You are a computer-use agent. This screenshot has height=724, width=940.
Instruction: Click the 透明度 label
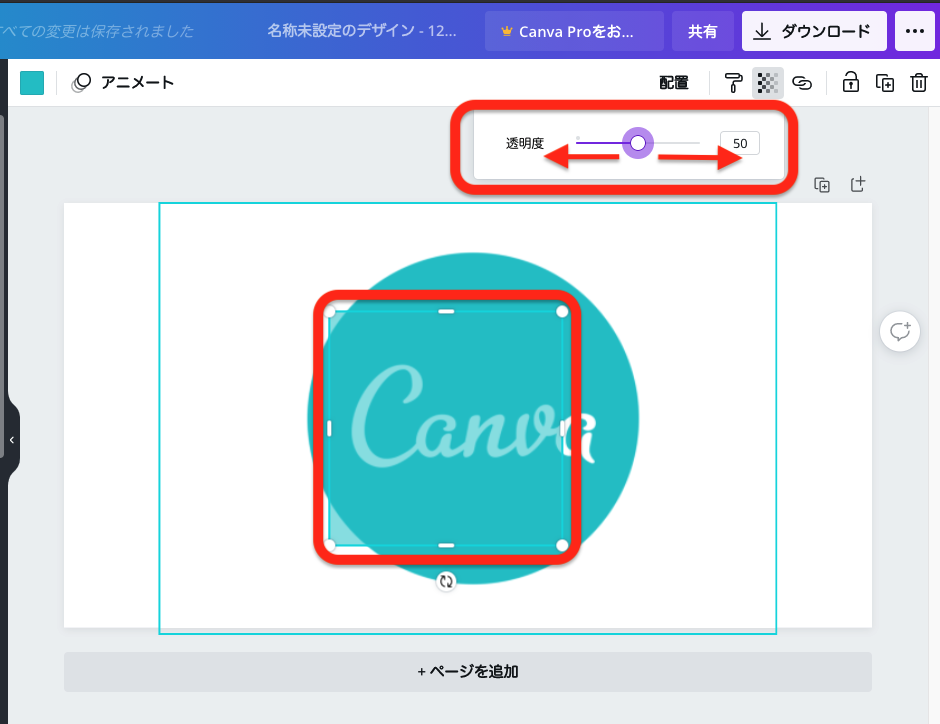(525, 143)
